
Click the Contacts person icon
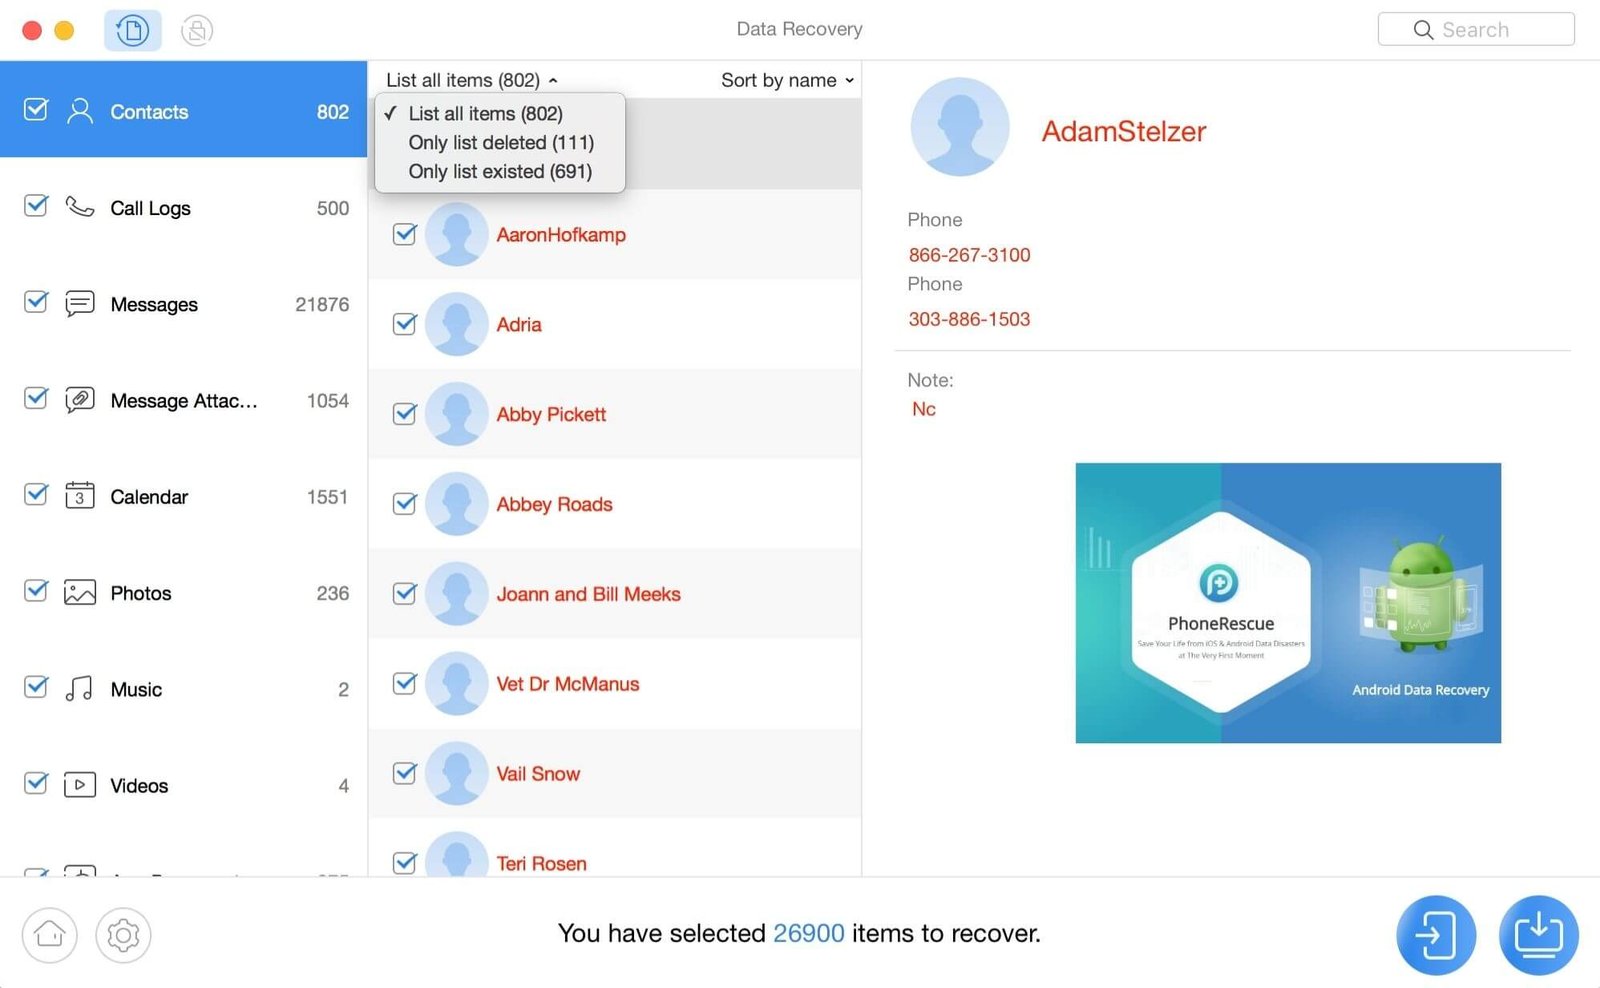coord(80,111)
